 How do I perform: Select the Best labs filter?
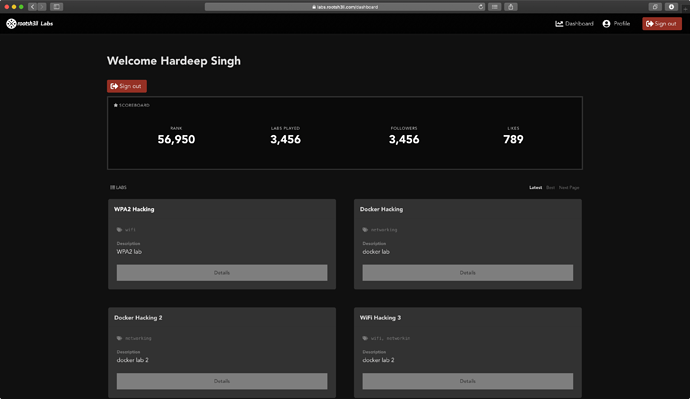click(x=550, y=187)
